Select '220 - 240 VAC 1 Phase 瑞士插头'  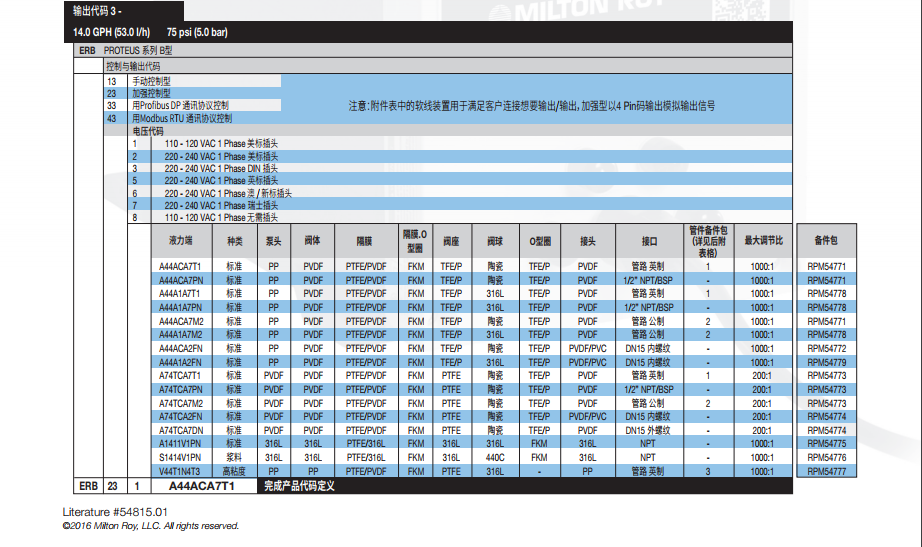click(x=221, y=205)
